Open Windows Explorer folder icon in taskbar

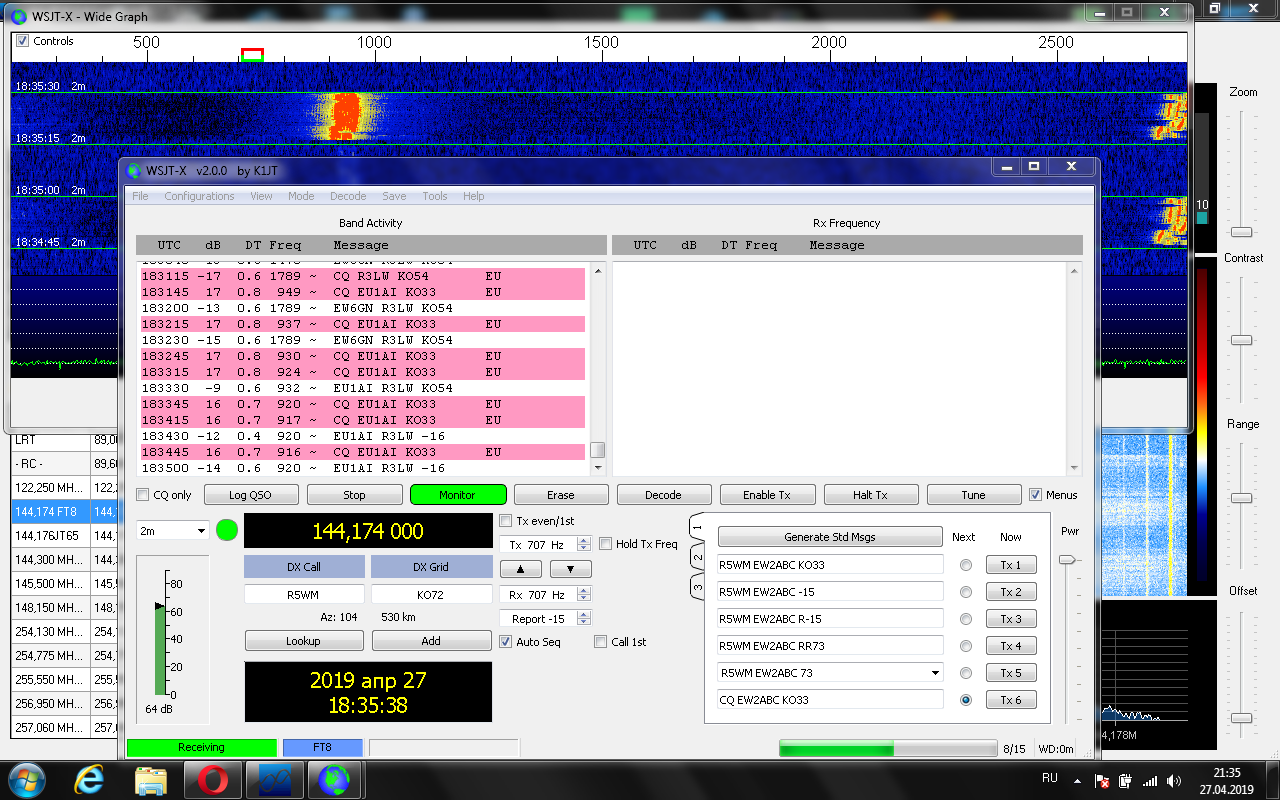pyautogui.click(x=151, y=779)
